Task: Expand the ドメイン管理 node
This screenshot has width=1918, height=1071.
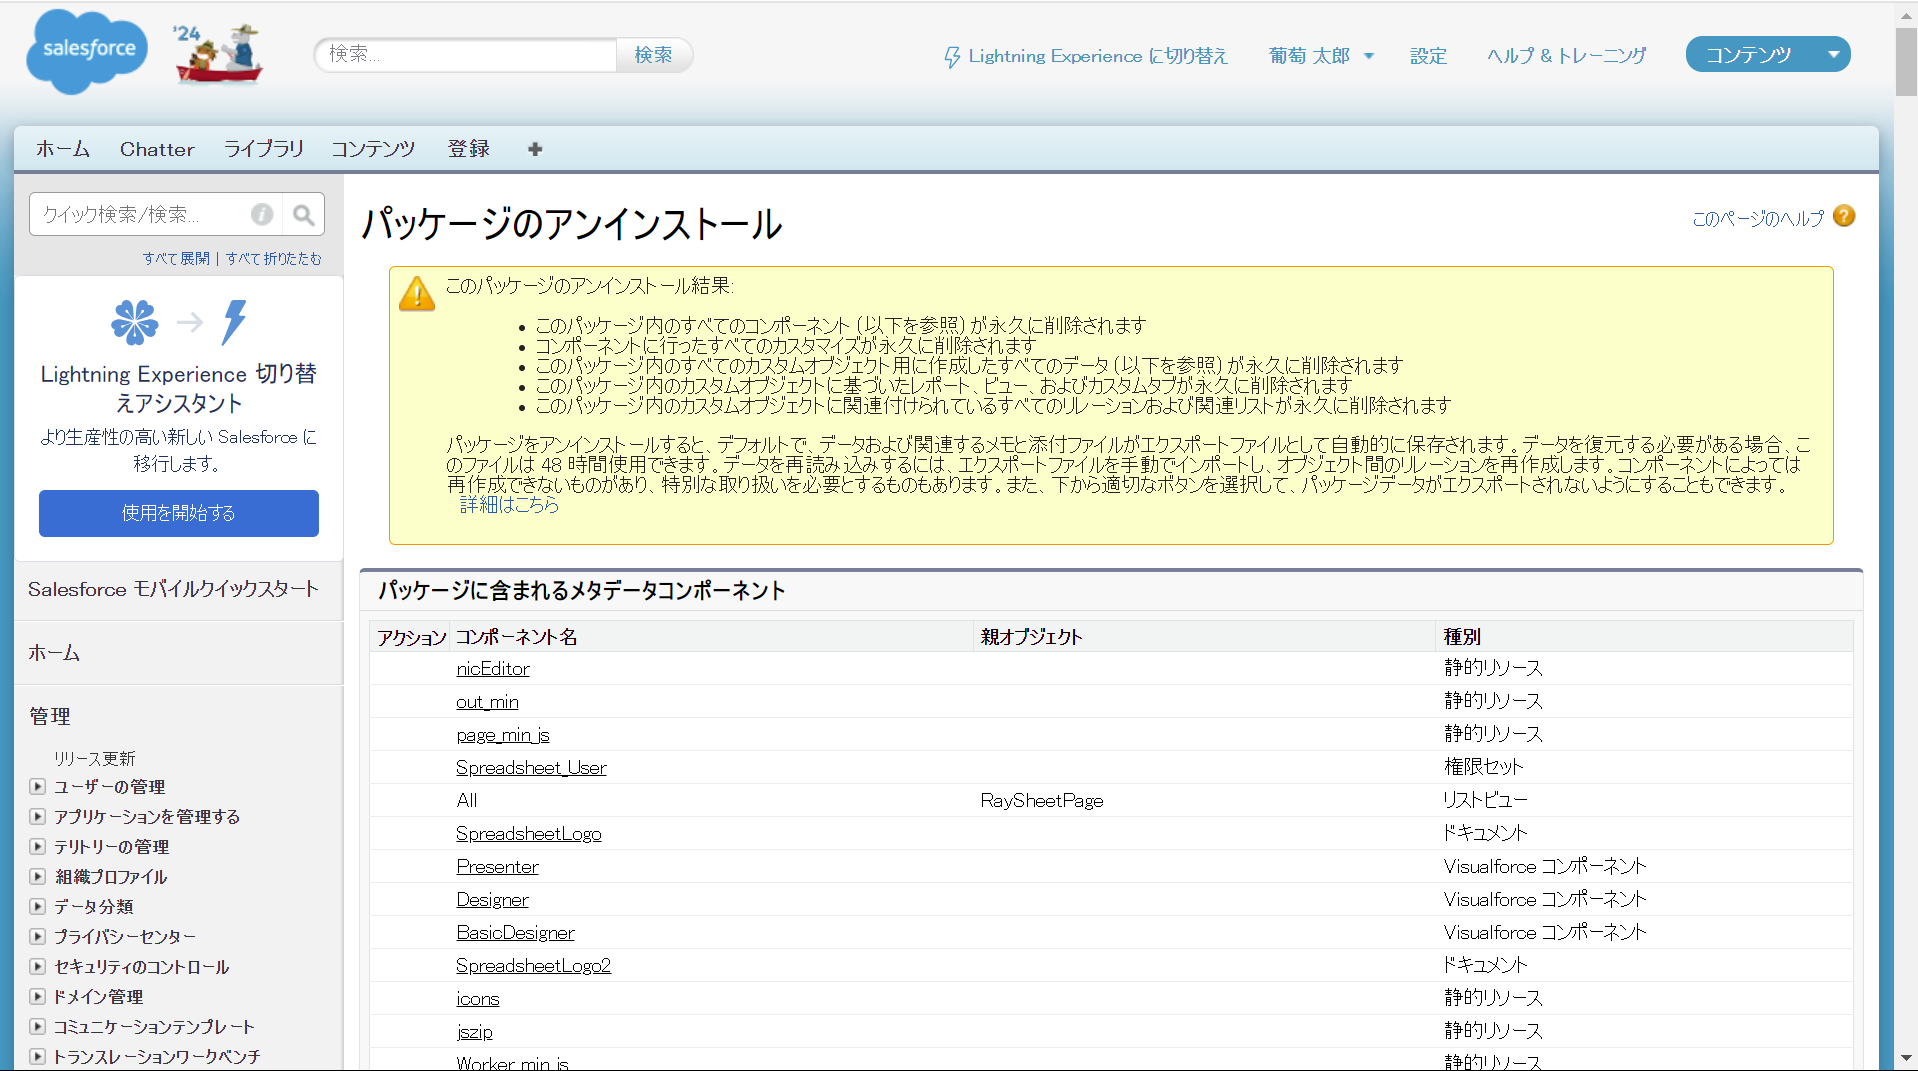Action: click(x=38, y=997)
